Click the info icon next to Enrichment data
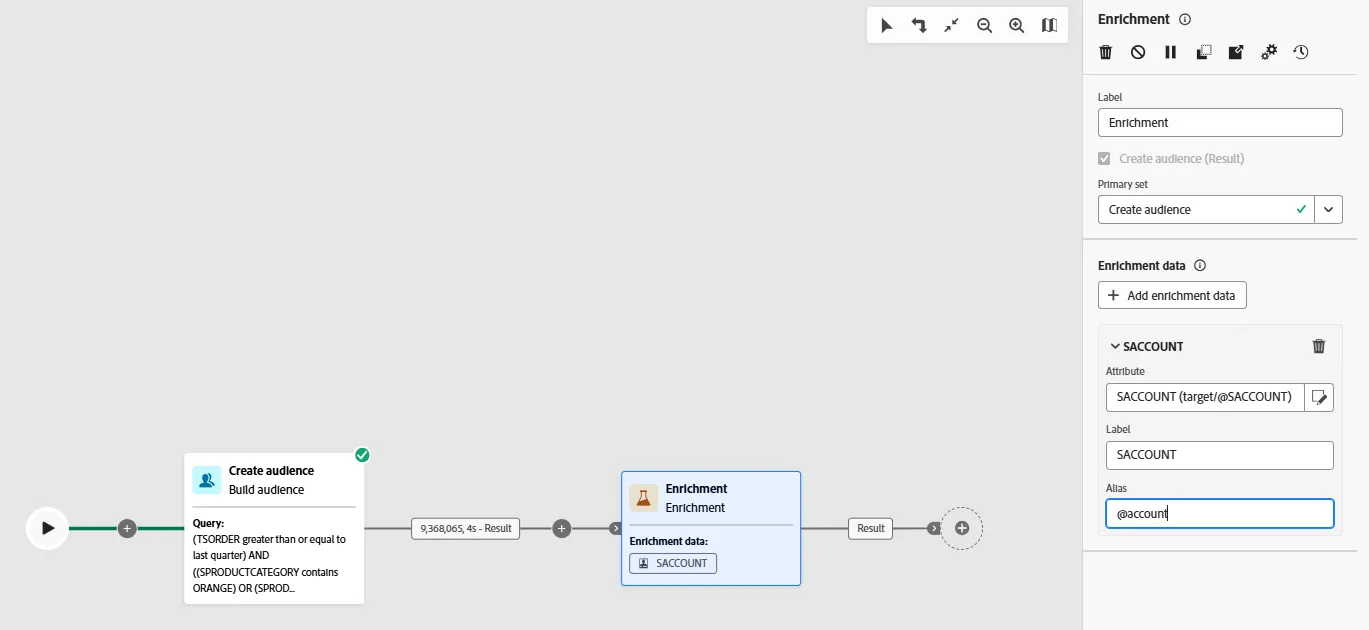Viewport: 1369px width, 630px height. (1200, 266)
